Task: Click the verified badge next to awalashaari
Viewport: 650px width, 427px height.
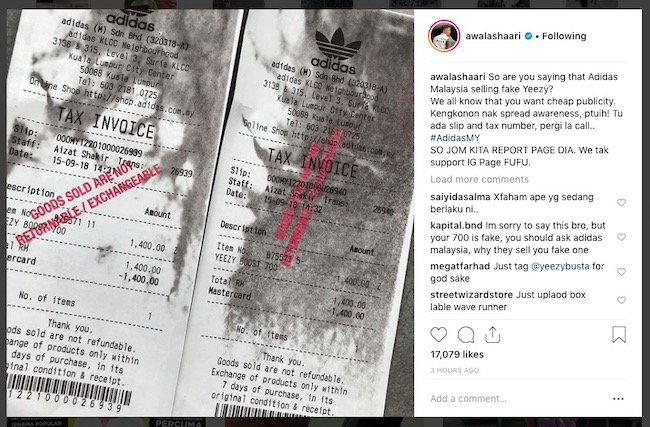Action: (528, 36)
